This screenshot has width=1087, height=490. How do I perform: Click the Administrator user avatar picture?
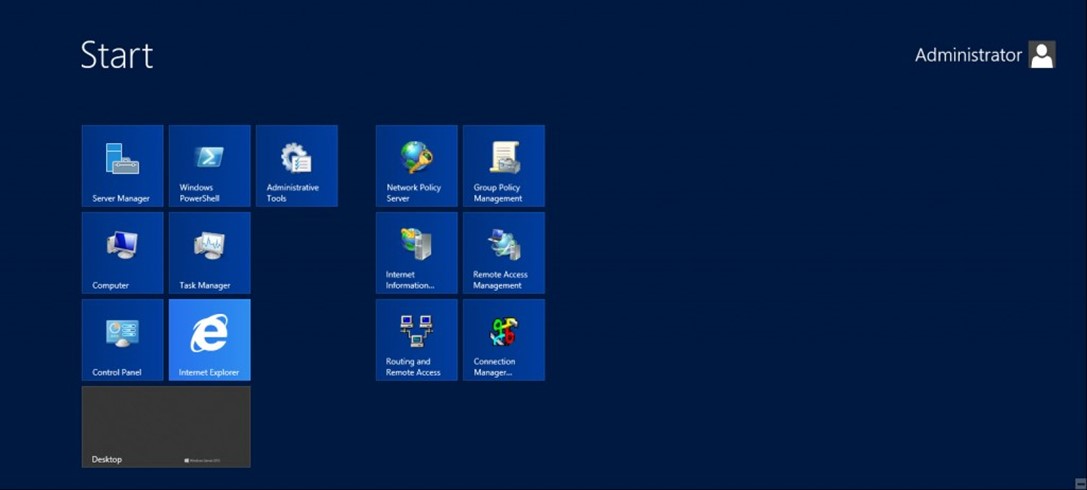(1042, 55)
